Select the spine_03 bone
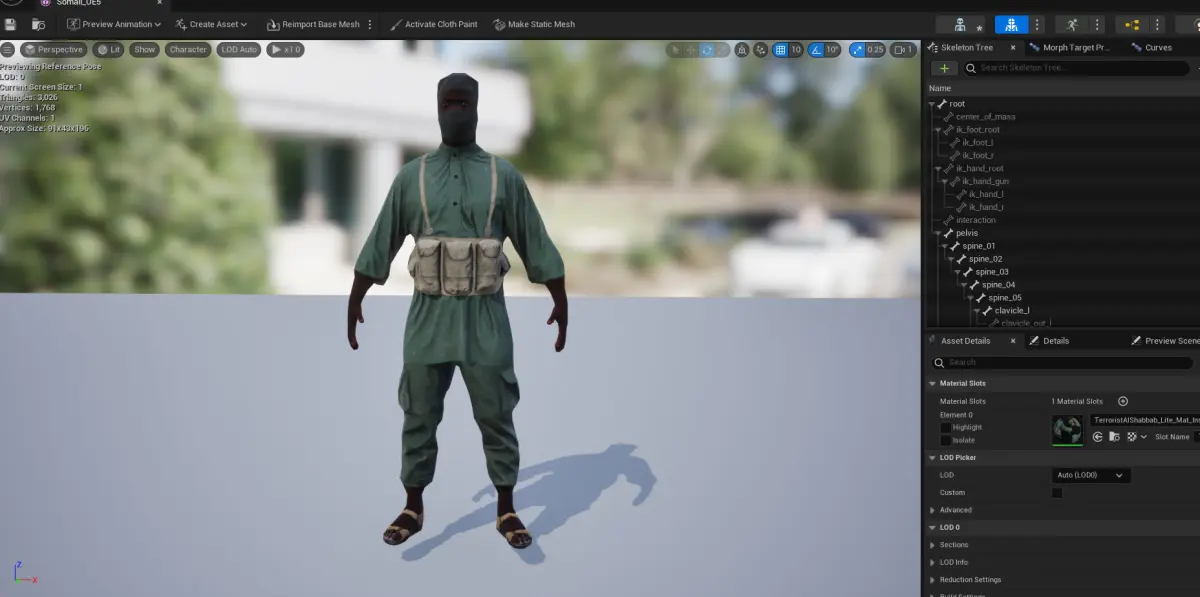This screenshot has height=597, width=1200. [x=991, y=272]
